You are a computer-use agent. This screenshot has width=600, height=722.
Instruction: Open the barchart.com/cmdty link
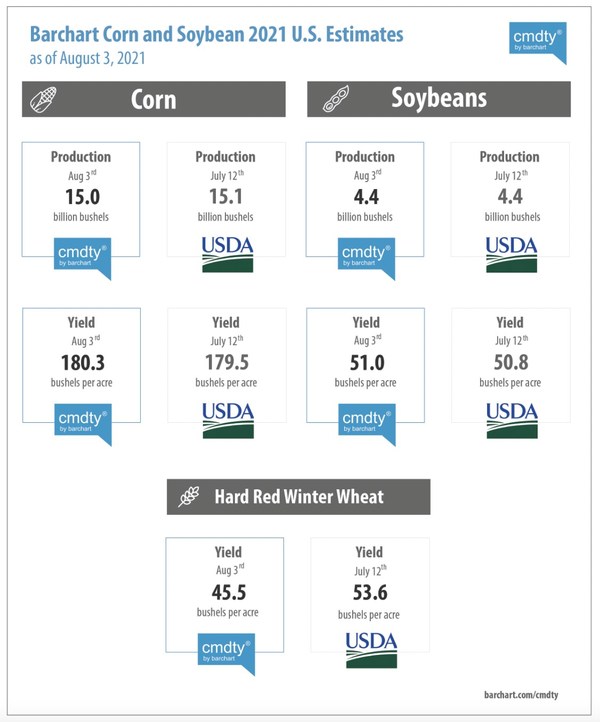tap(521, 694)
